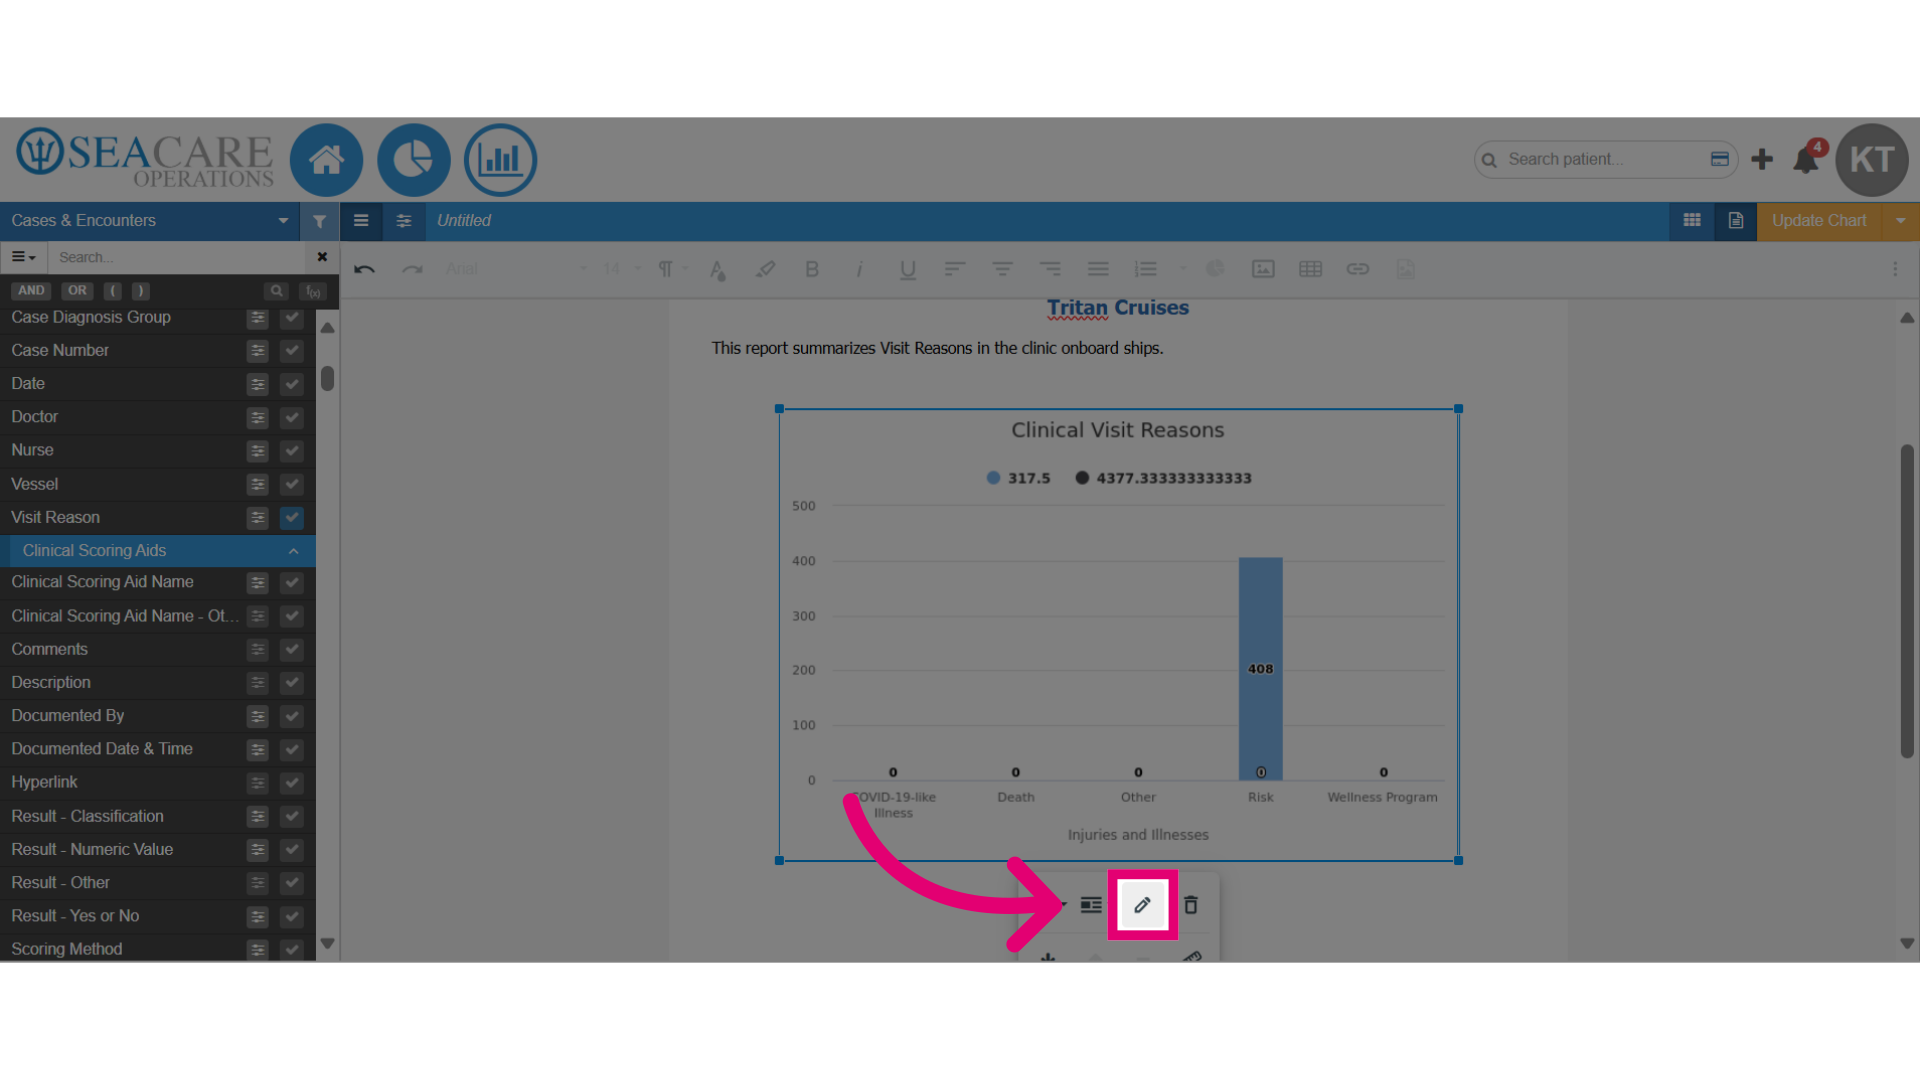The height and width of the screenshot is (1080, 1920).
Task: Open Update Chart dropdown arrow
Action: (x=1900, y=221)
